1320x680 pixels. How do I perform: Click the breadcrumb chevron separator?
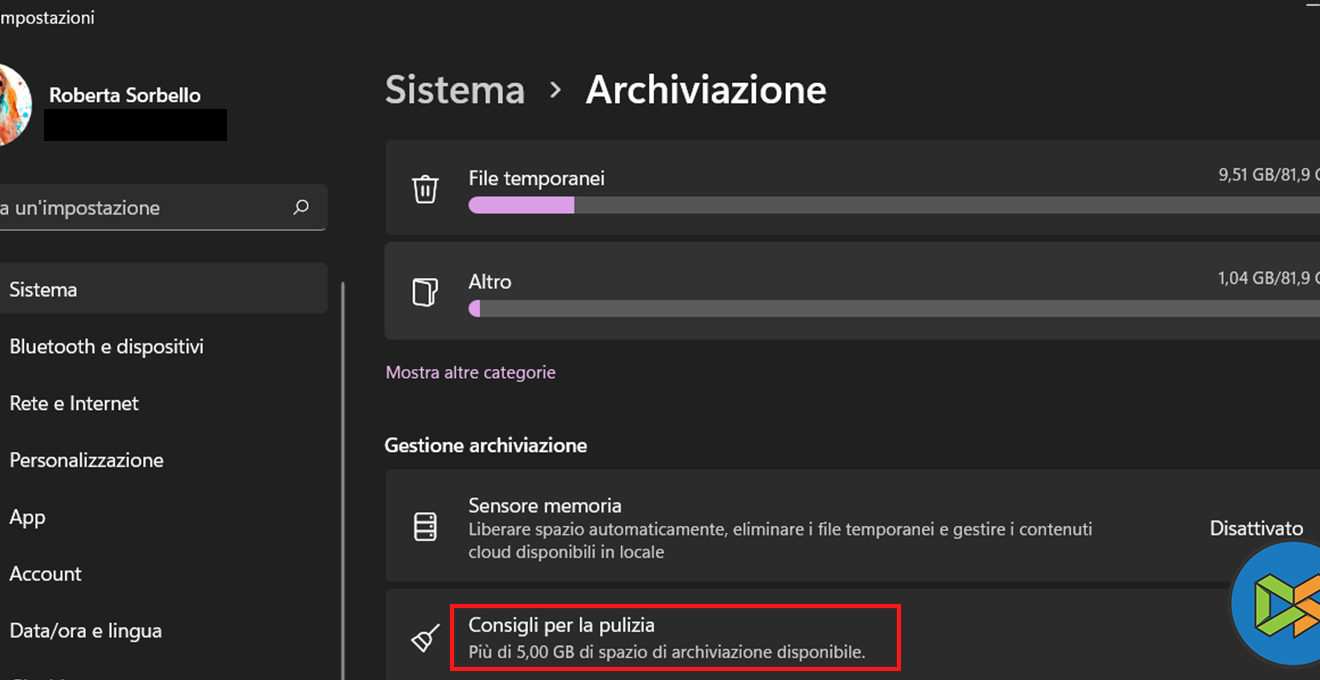pyautogui.click(x=555, y=90)
